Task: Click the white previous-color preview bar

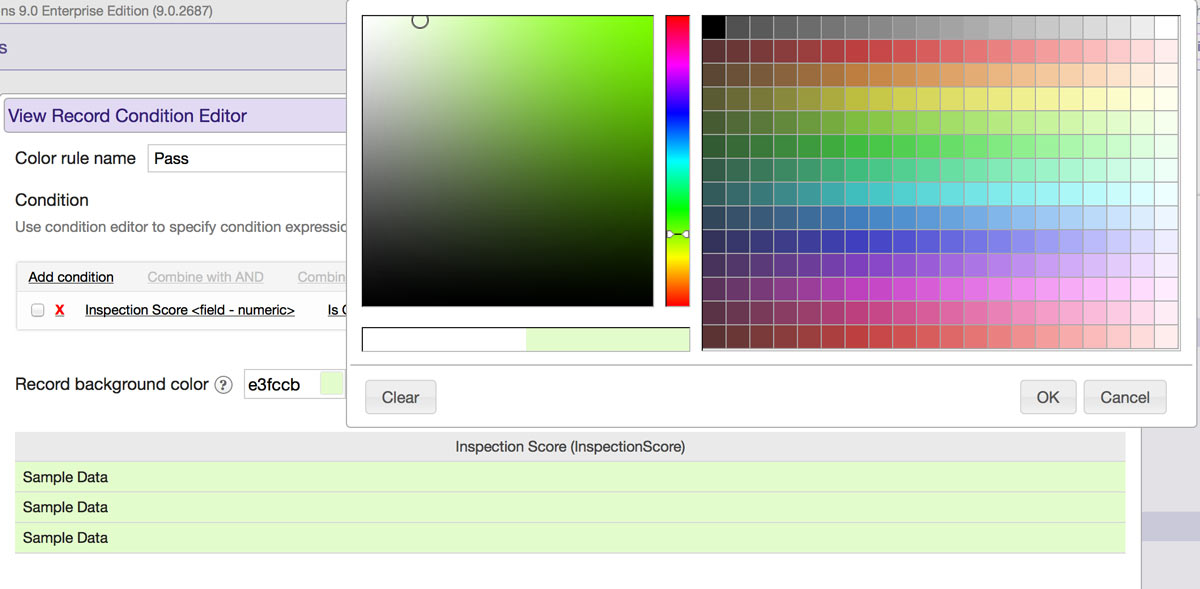Action: click(444, 340)
